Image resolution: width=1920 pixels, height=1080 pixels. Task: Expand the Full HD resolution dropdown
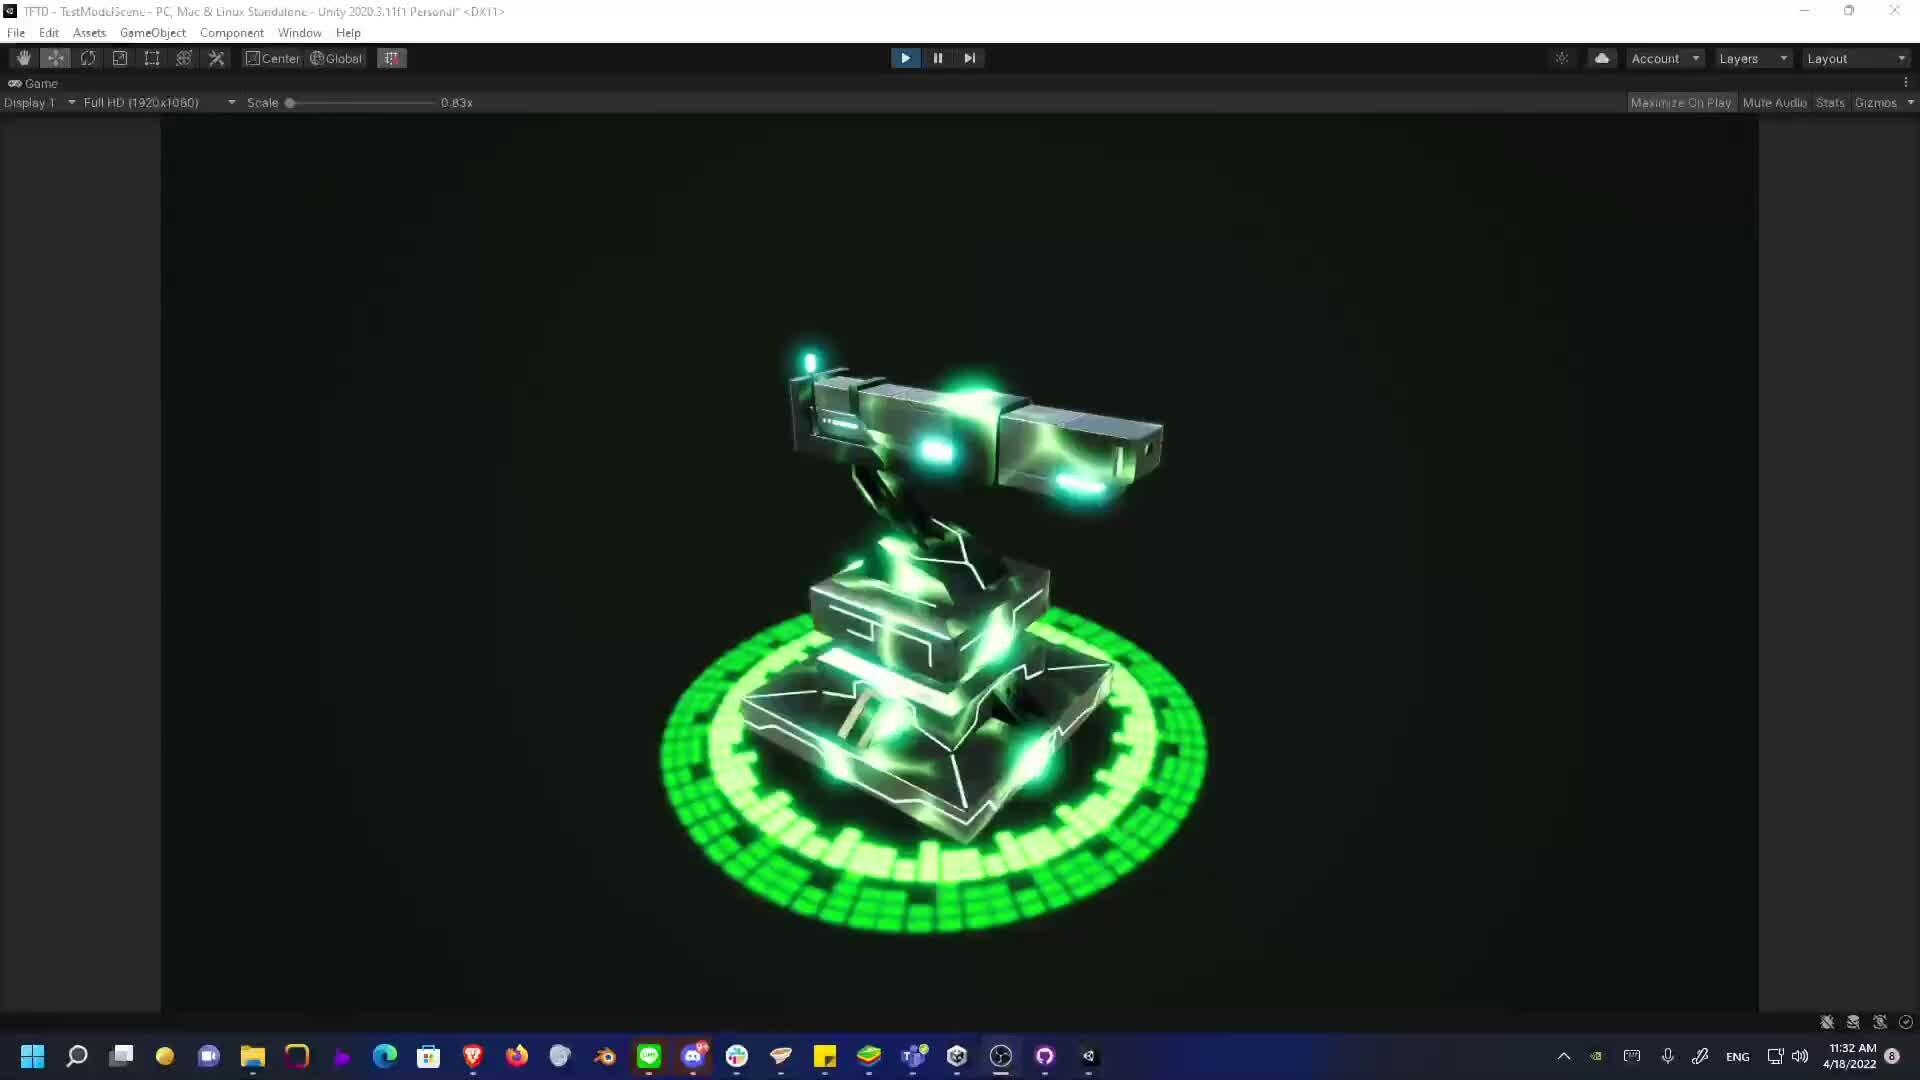pyautogui.click(x=155, y=102)
